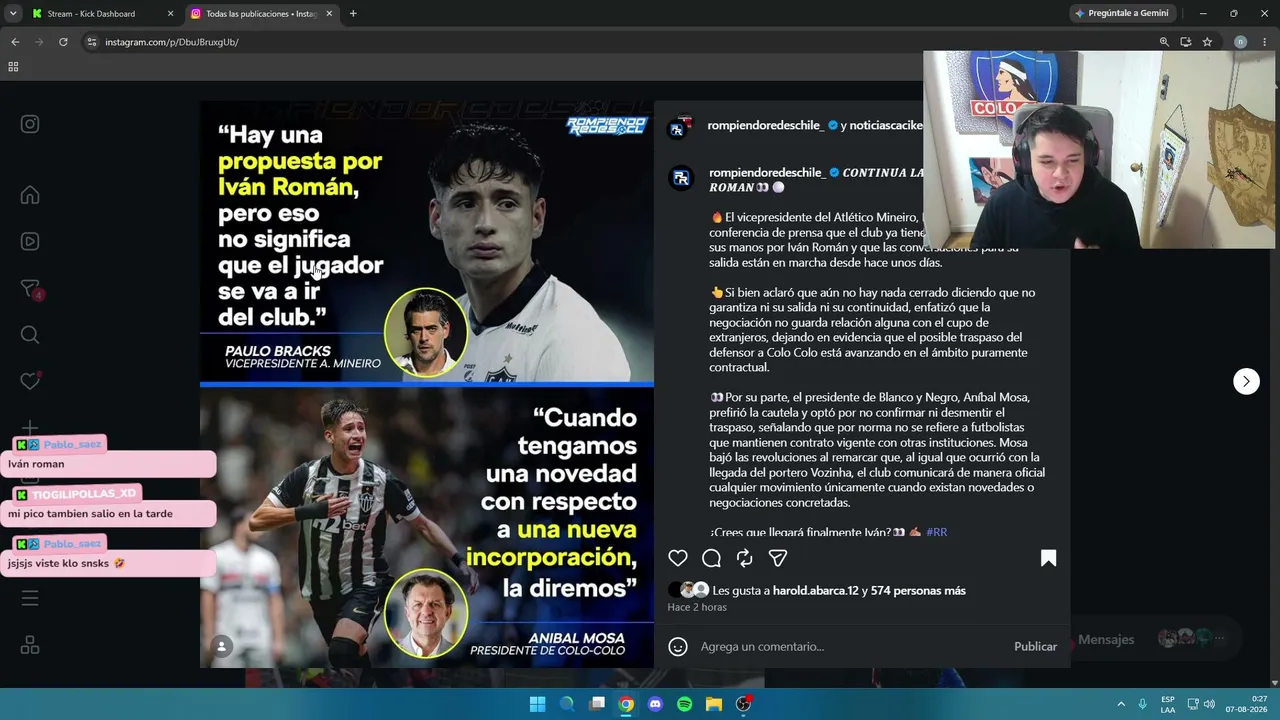Viewport: 1280px width, 720px height.
Task: Switch to the Stream - Kick Dashboard tab
Action: (92, 14)
